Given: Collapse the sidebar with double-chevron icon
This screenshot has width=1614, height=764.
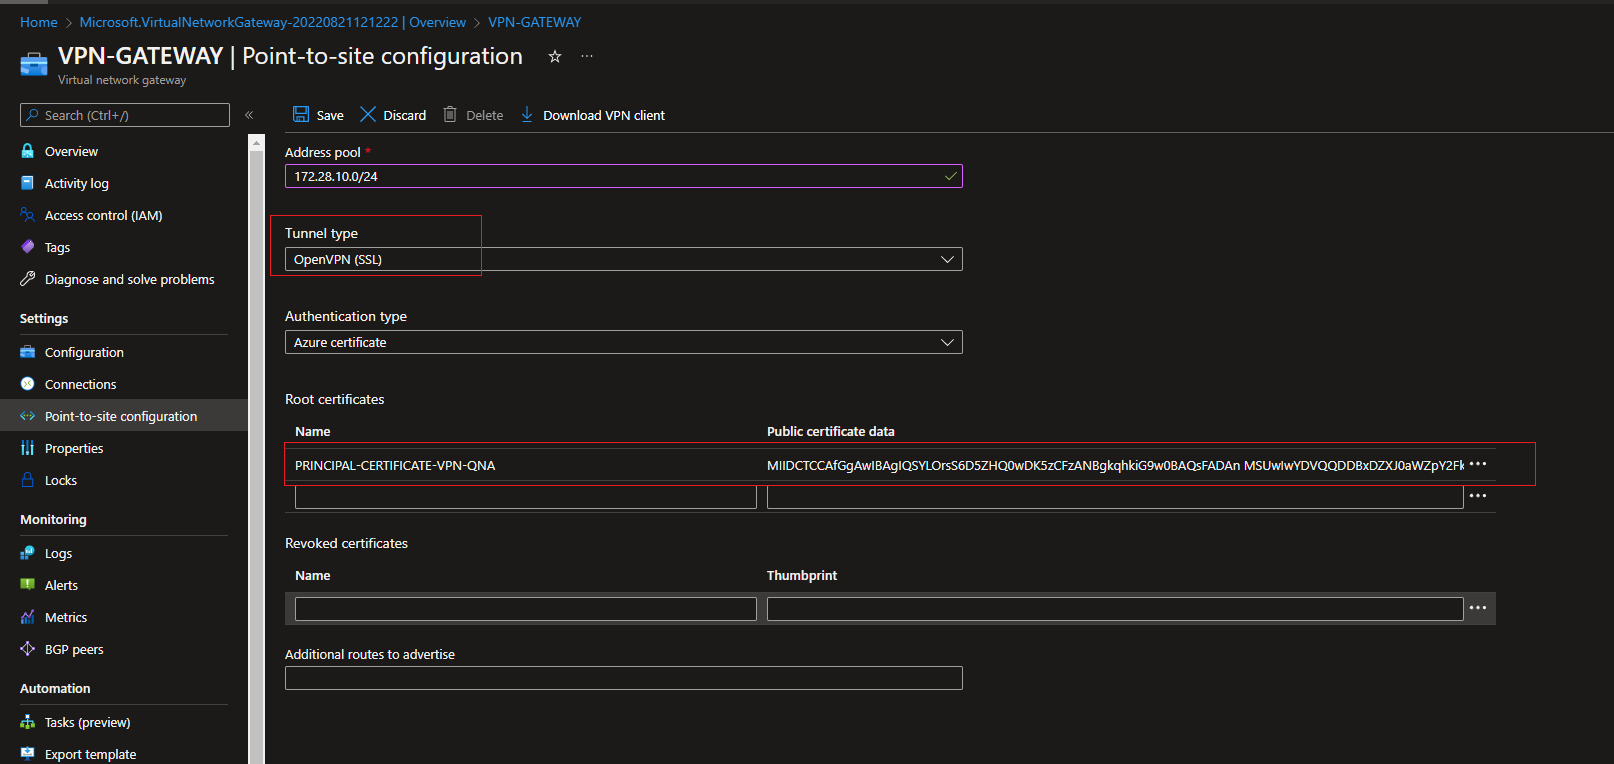Looking at the screenshot, I should pyautogui.click(x=249, y=115).
